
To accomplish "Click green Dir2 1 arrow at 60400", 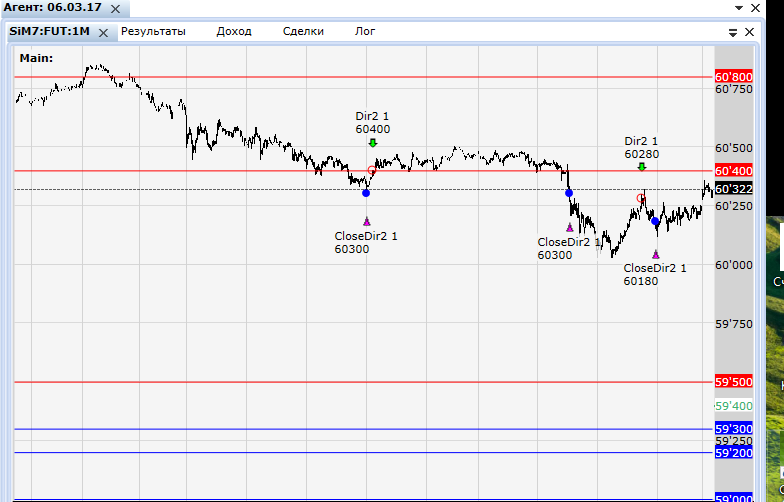I will [372, 143].
